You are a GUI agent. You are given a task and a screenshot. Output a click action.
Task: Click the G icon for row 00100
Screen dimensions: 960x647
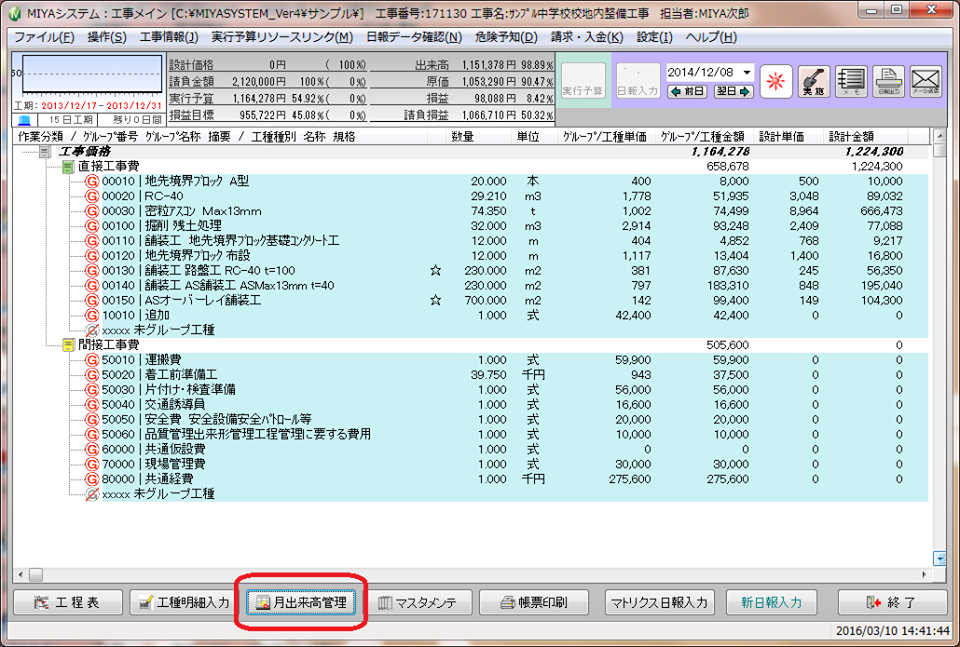click(x=92, y=226)
